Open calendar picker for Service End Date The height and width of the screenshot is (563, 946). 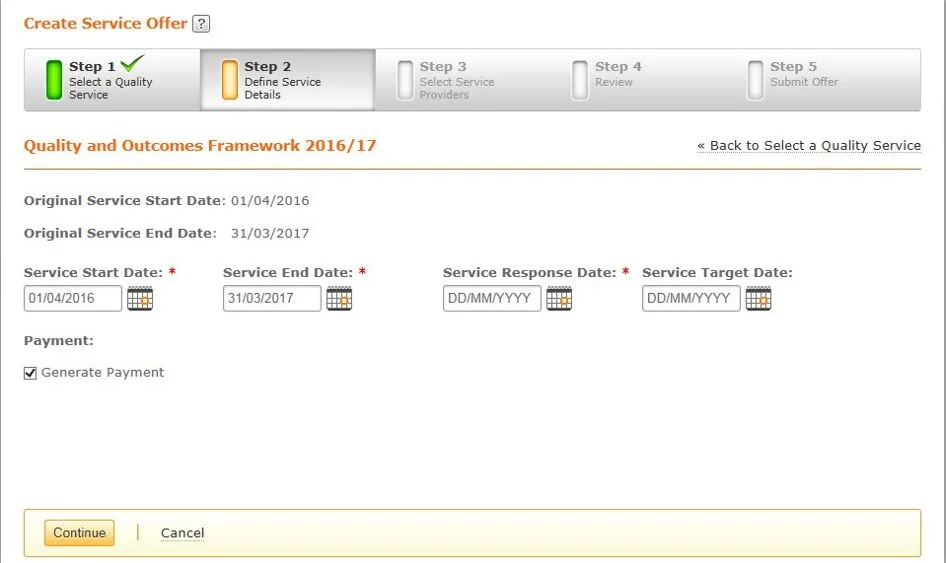pyautogui.click(x=339, y=298)
